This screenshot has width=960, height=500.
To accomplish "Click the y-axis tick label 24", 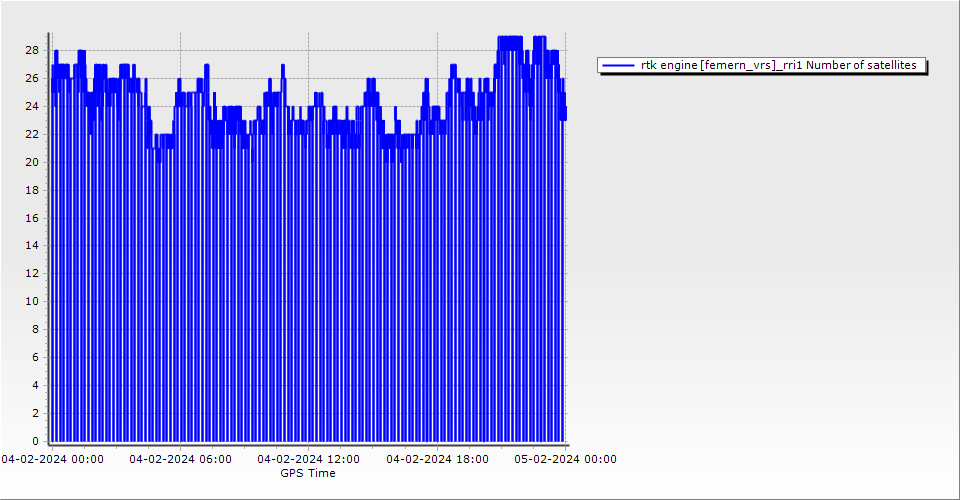I will point(32,106).
